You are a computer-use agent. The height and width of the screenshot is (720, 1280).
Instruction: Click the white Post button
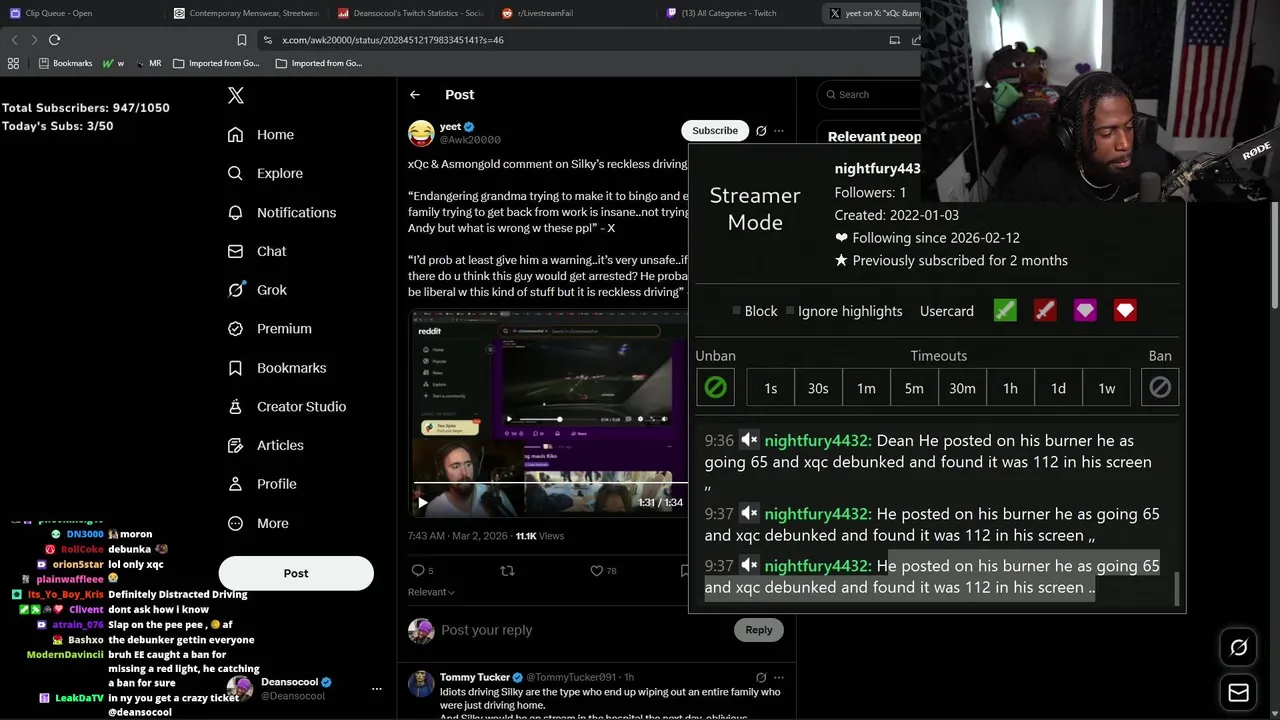[296, 573]
